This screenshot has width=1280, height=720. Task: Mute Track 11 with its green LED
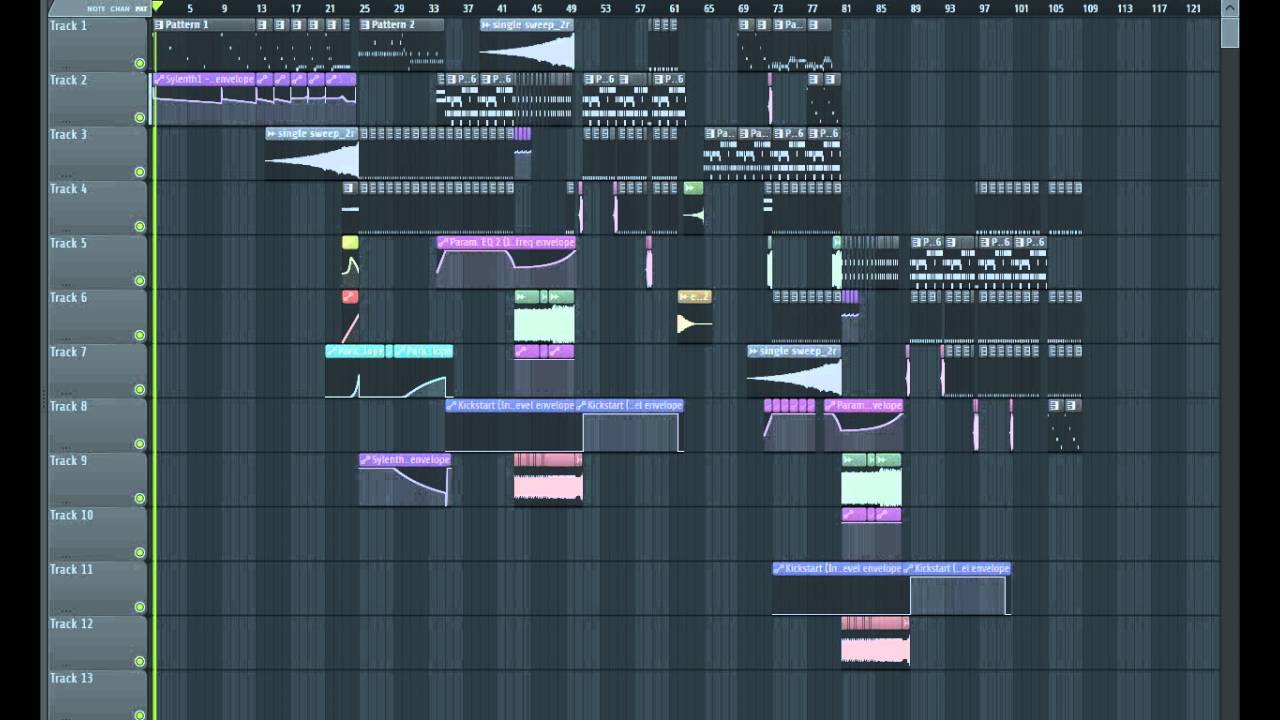click(140, 607)
